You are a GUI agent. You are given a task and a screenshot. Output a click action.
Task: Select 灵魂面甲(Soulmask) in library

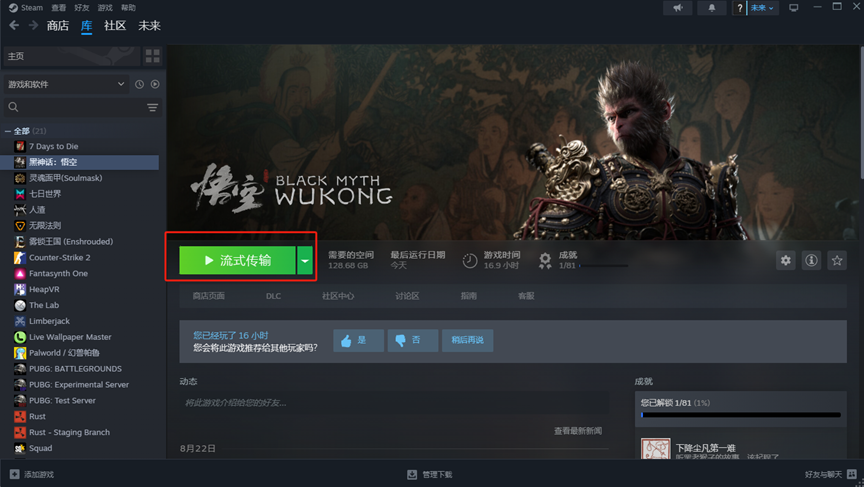(x=66, y=178)
